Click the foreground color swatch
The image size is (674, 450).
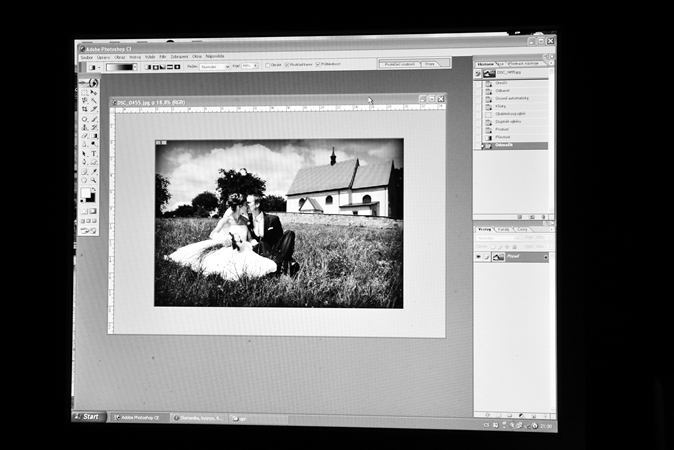tap(85, 192)
